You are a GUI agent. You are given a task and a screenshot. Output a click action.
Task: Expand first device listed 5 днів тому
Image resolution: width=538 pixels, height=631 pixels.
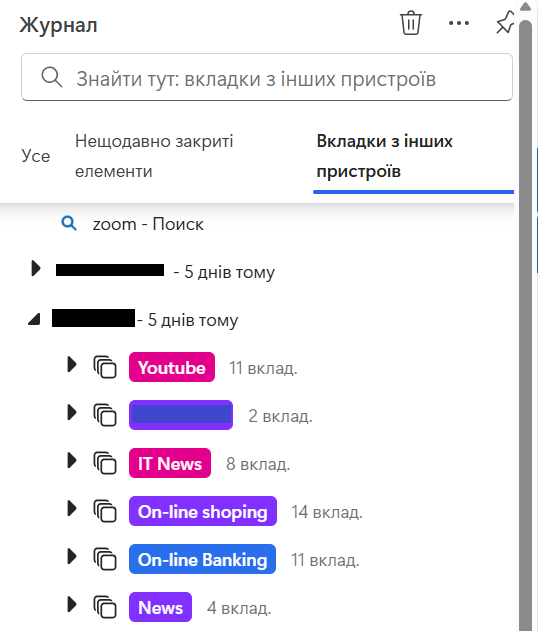click(x=36, y=268)
